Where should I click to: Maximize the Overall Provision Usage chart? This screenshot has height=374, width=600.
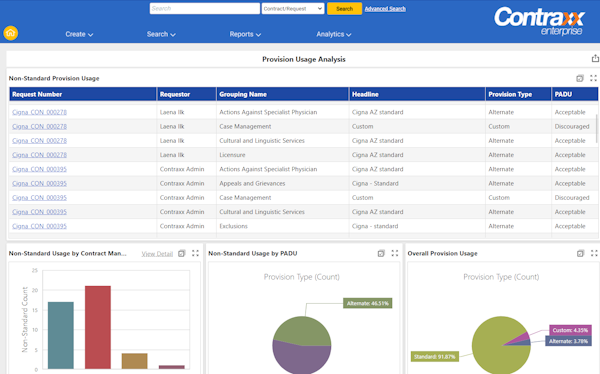594,253
